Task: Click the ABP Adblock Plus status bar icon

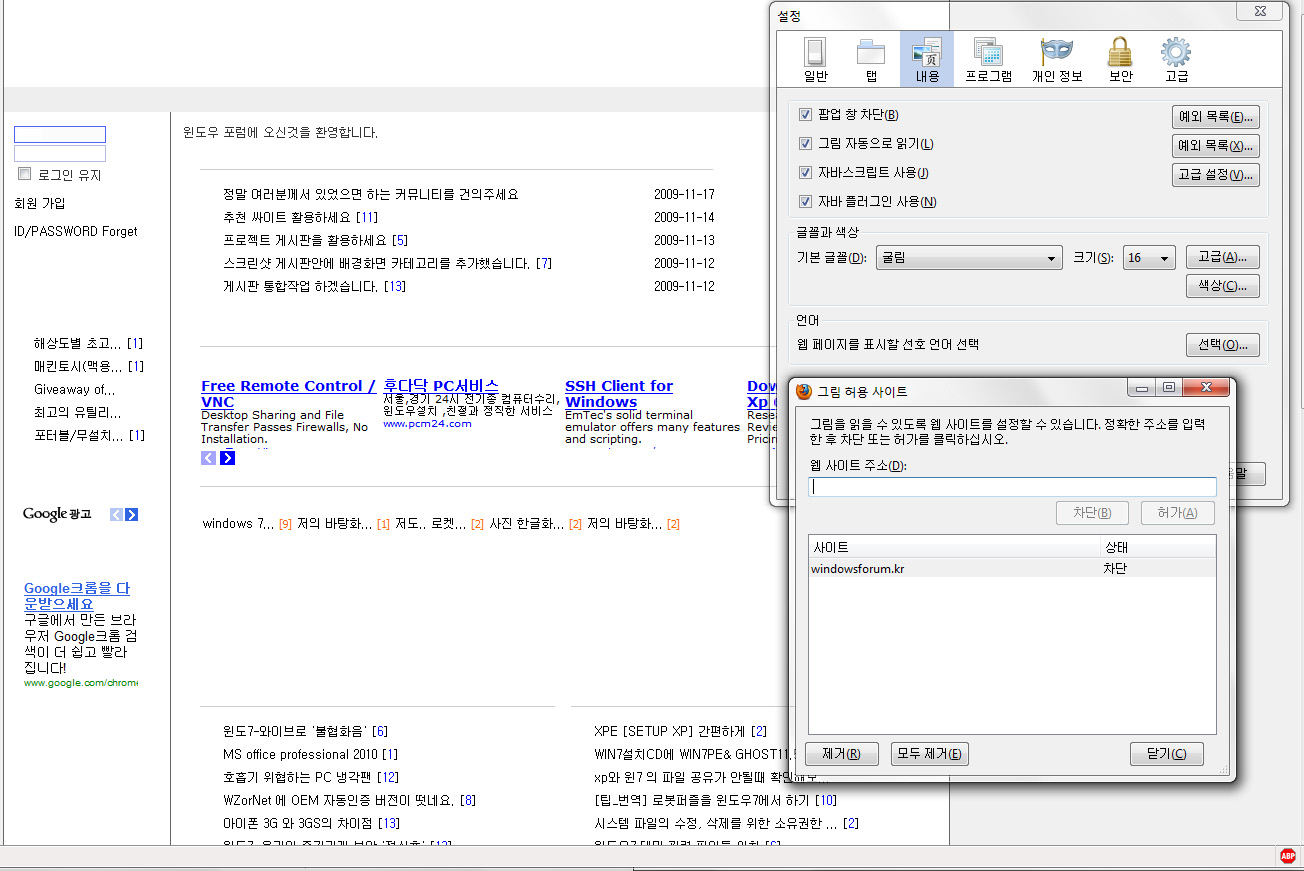Action: point(1288,856)
